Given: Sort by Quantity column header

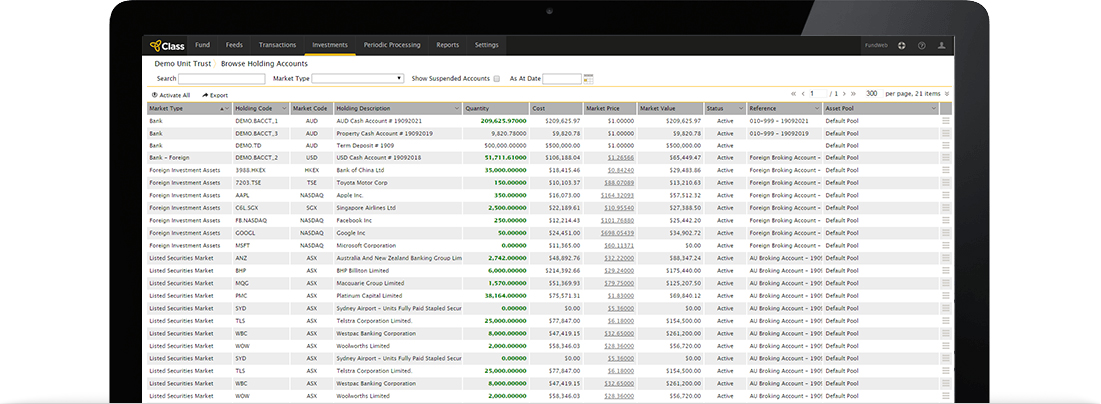Looking at the screenshot, I should pyautogui.click(x=496, y=108).
